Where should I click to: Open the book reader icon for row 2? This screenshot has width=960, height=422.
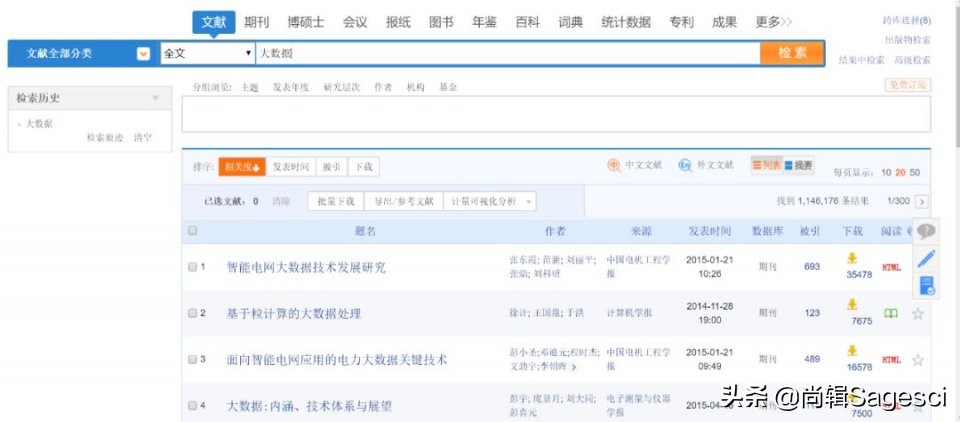coord(890,314)
